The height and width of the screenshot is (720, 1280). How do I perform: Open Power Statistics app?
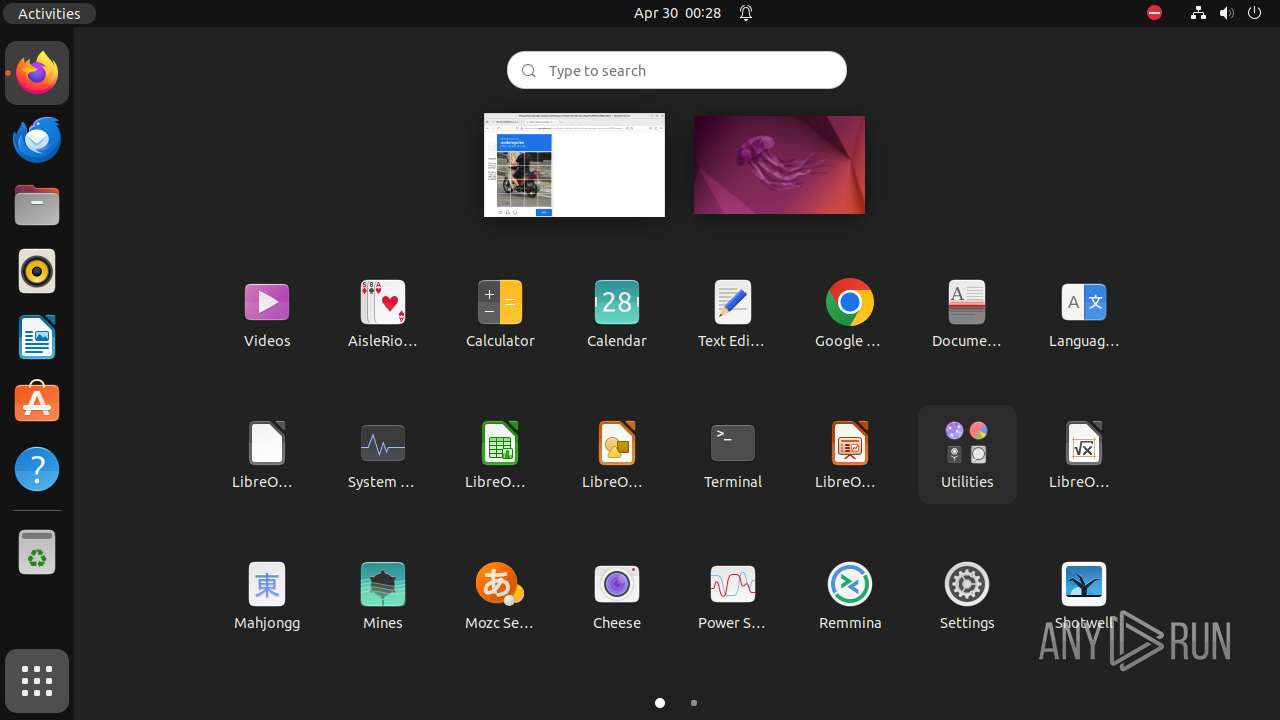733,596
